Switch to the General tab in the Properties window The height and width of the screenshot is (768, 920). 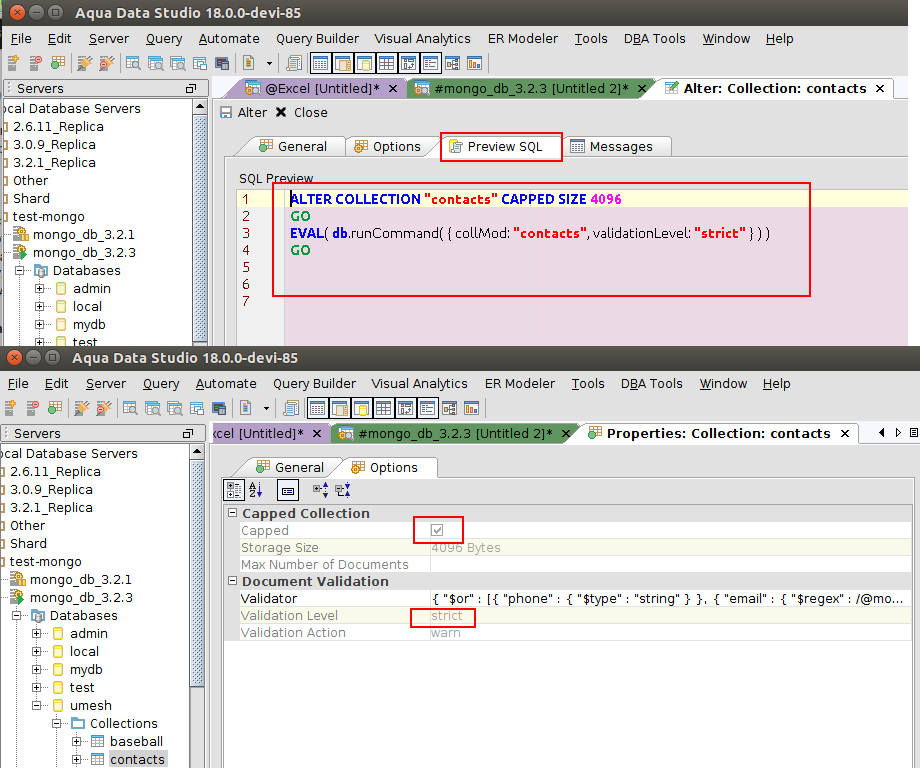point(290,468)
